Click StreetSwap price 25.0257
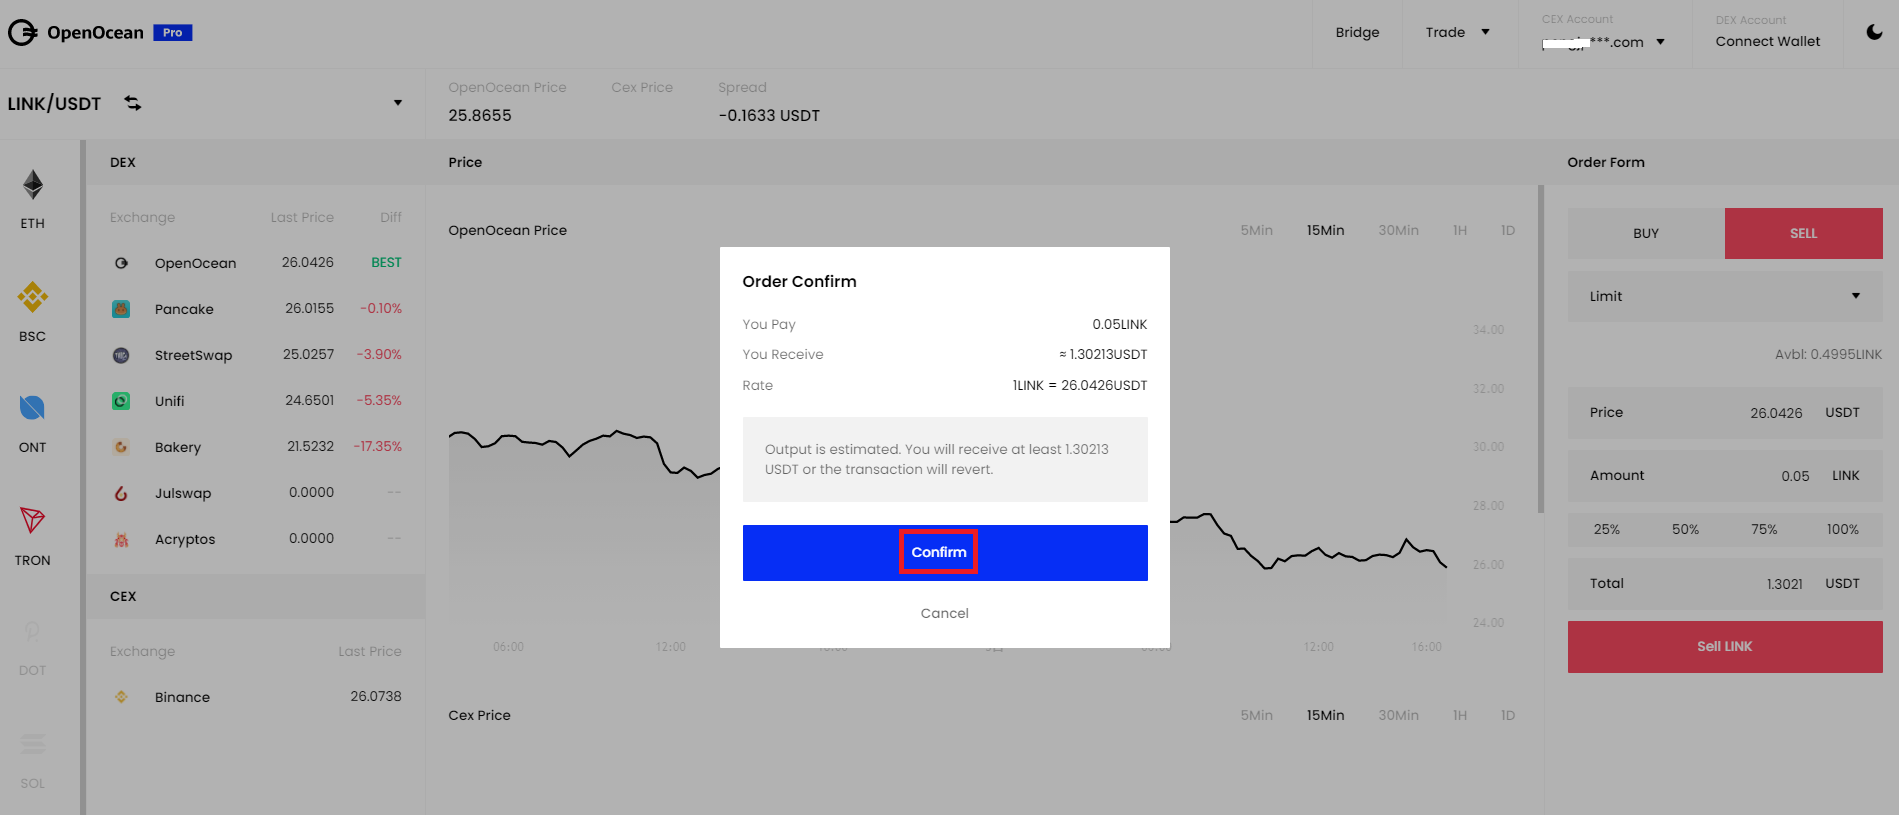The height and width of the screenshot is (815, 1899). (308, 354)
